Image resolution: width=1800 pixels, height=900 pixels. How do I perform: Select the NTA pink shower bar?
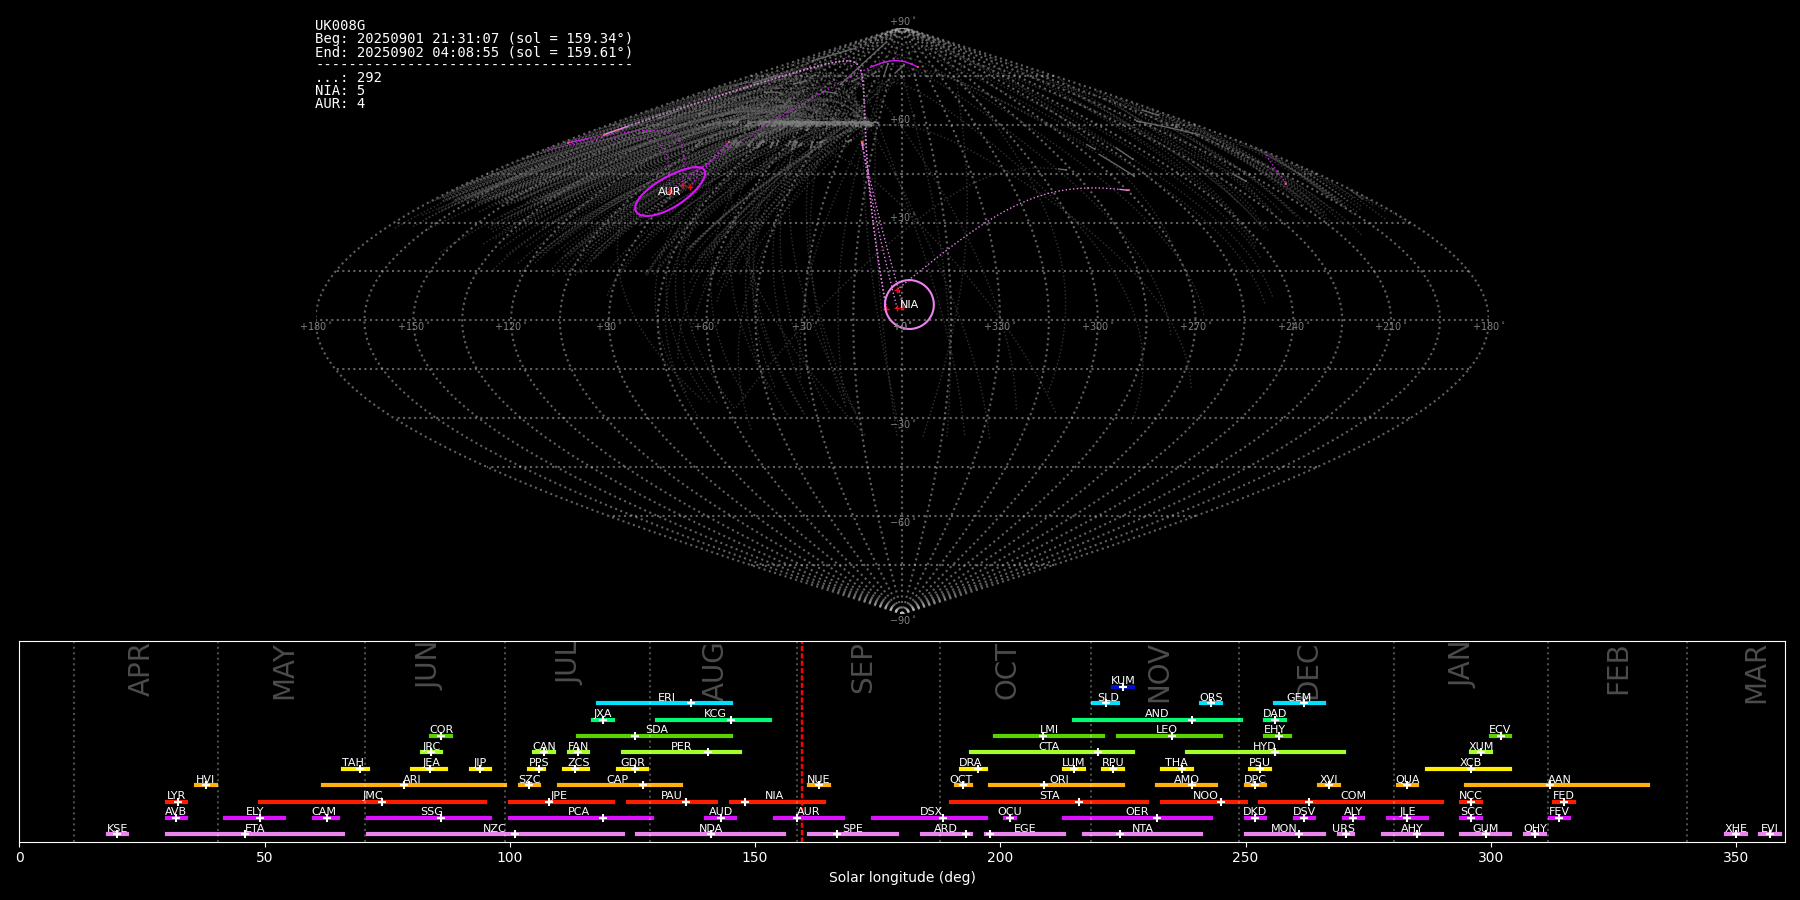click(x=1142, y=834)
